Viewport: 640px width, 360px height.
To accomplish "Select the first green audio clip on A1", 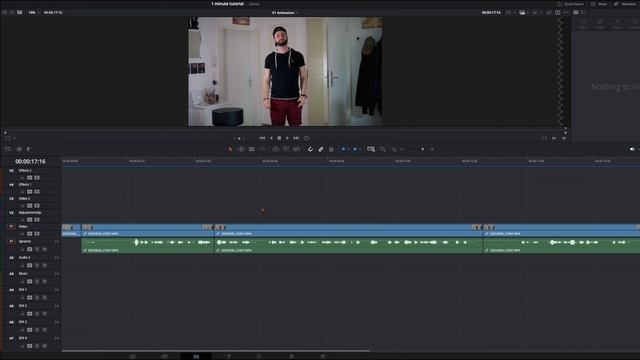I will click(x=148, y=245).
